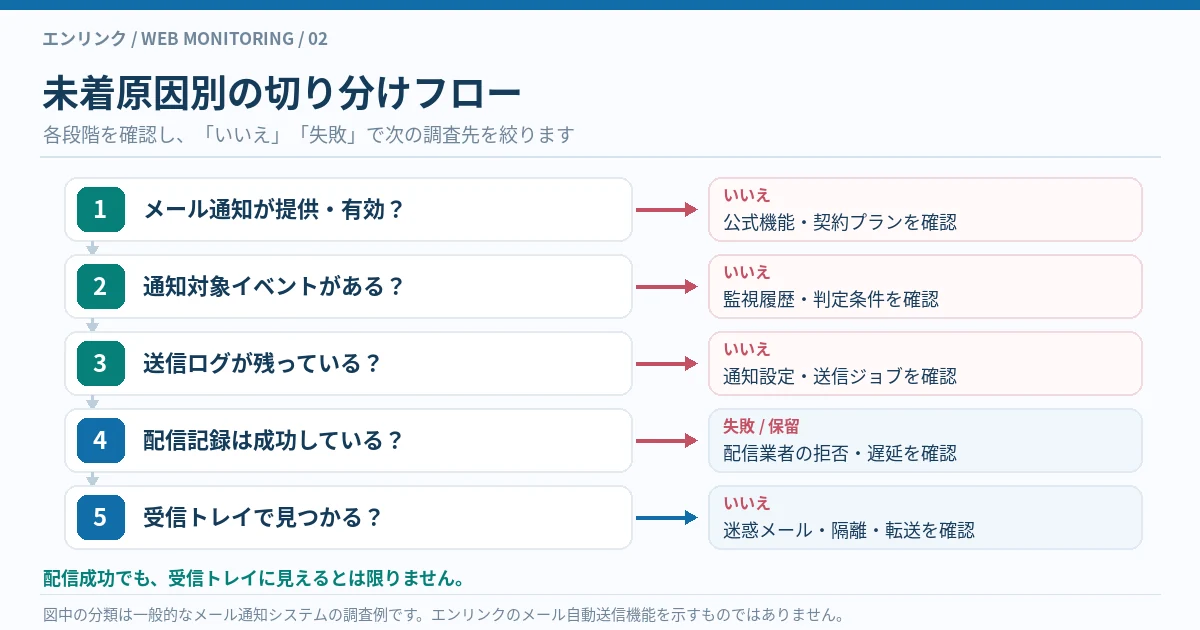This screenshot has height=630, width=1200.
Task: Click the footnote starting 図中の分類は一般的な
Action: pos(444,614)
